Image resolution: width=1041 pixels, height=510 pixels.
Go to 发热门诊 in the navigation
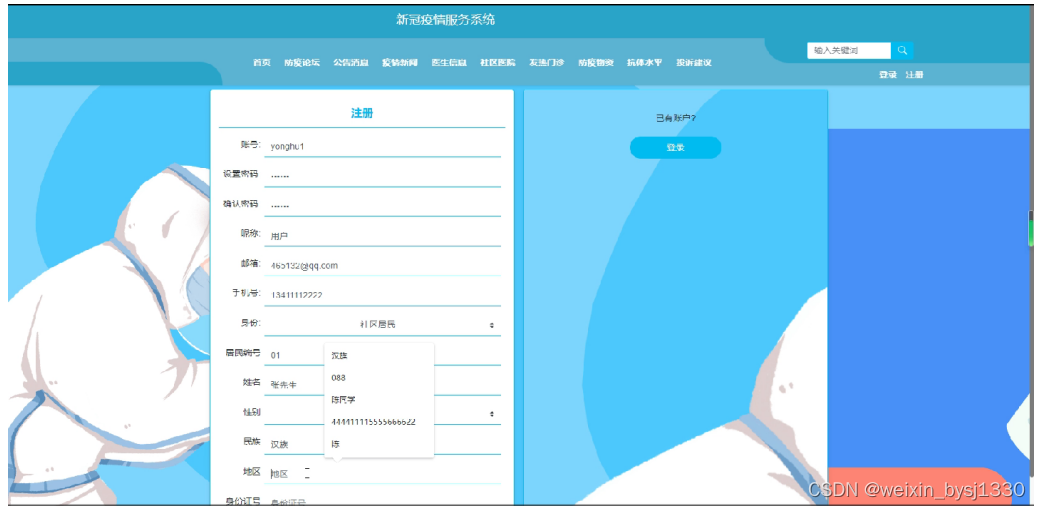pos(546,62)
